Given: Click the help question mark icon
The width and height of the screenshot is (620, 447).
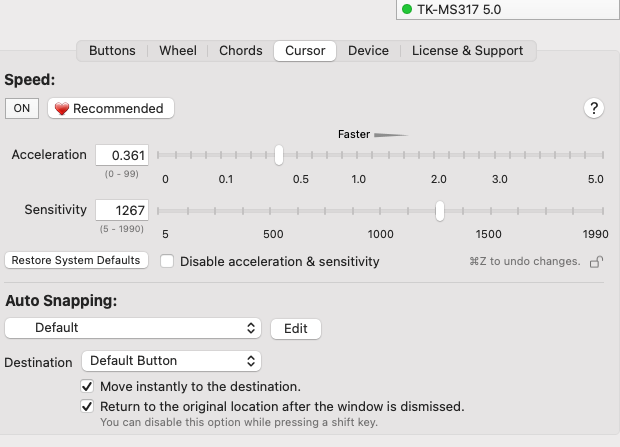Looking at the screenshot, I should click(x=595, y=109).
